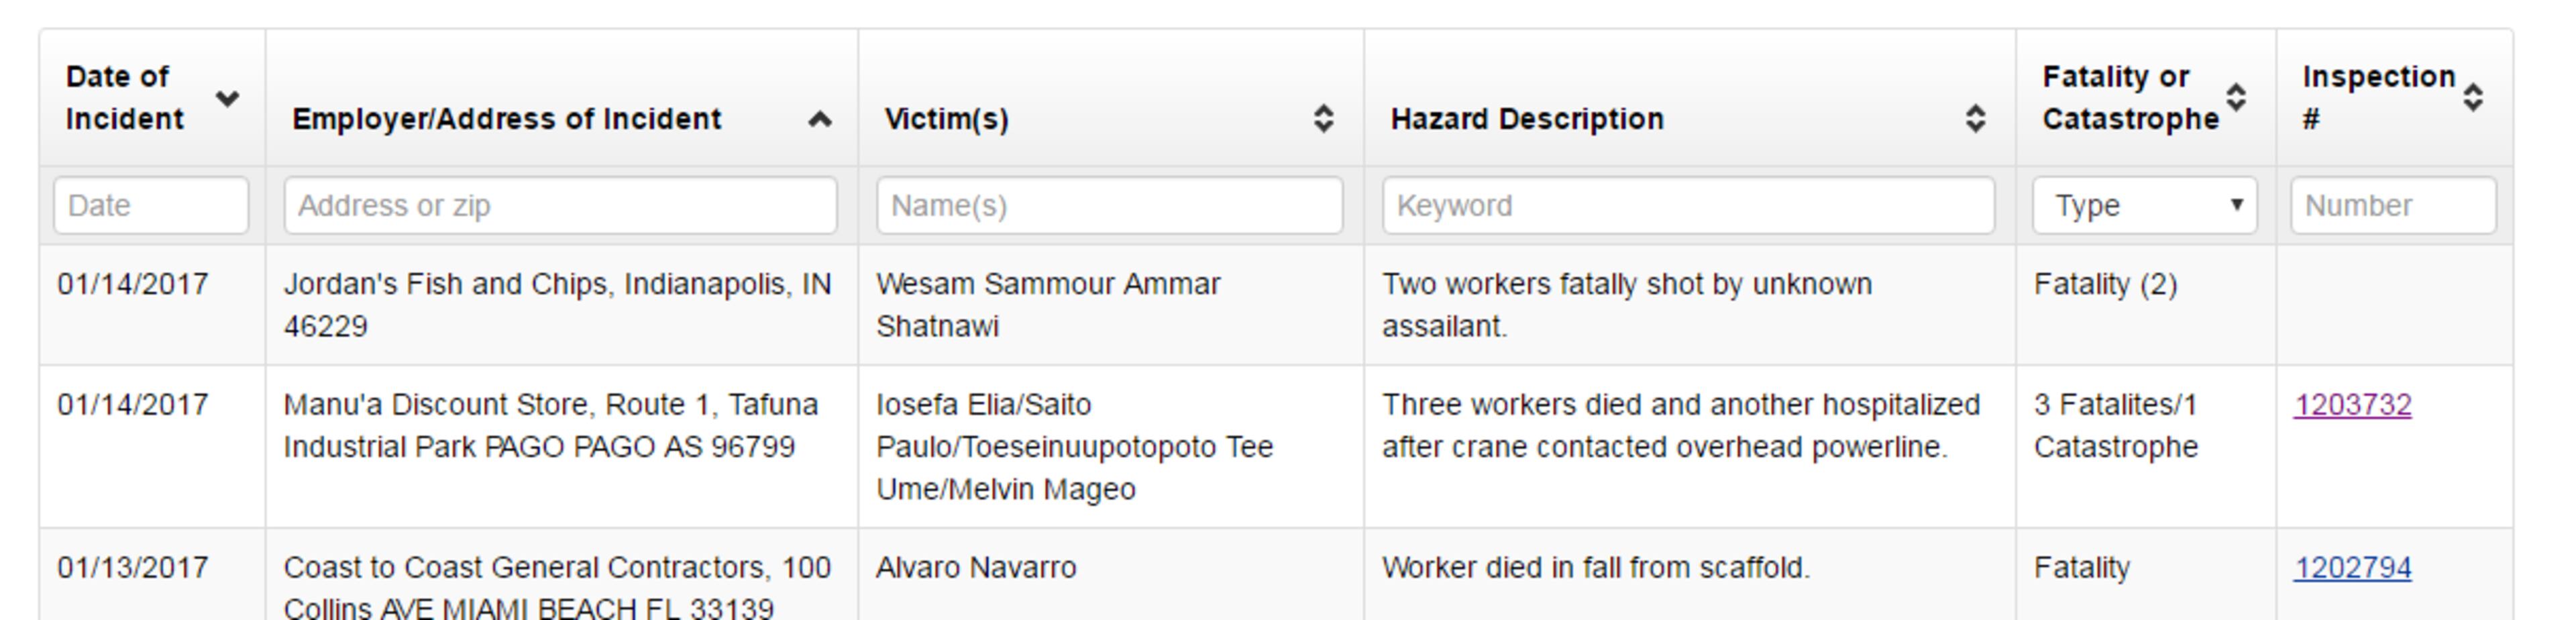The width and height of the screenshot is (2576, 620).
Task: Focus the Address or zip filter box
Action: pyautogui.click(x=560, y=206)
